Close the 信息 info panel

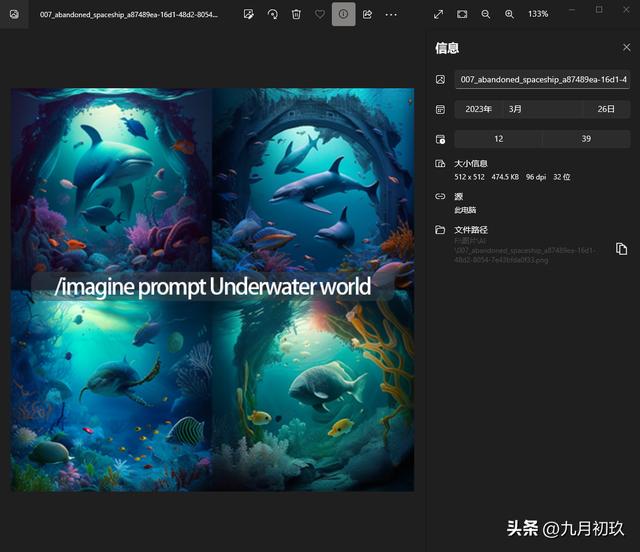pos(626,47)
